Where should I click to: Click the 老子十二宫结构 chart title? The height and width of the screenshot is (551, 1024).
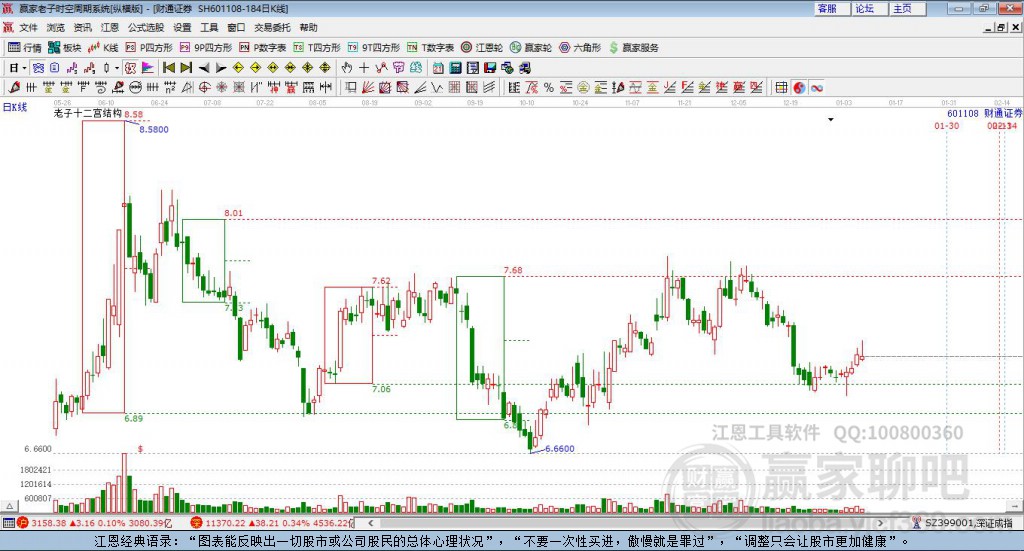[x=88, y=114]
